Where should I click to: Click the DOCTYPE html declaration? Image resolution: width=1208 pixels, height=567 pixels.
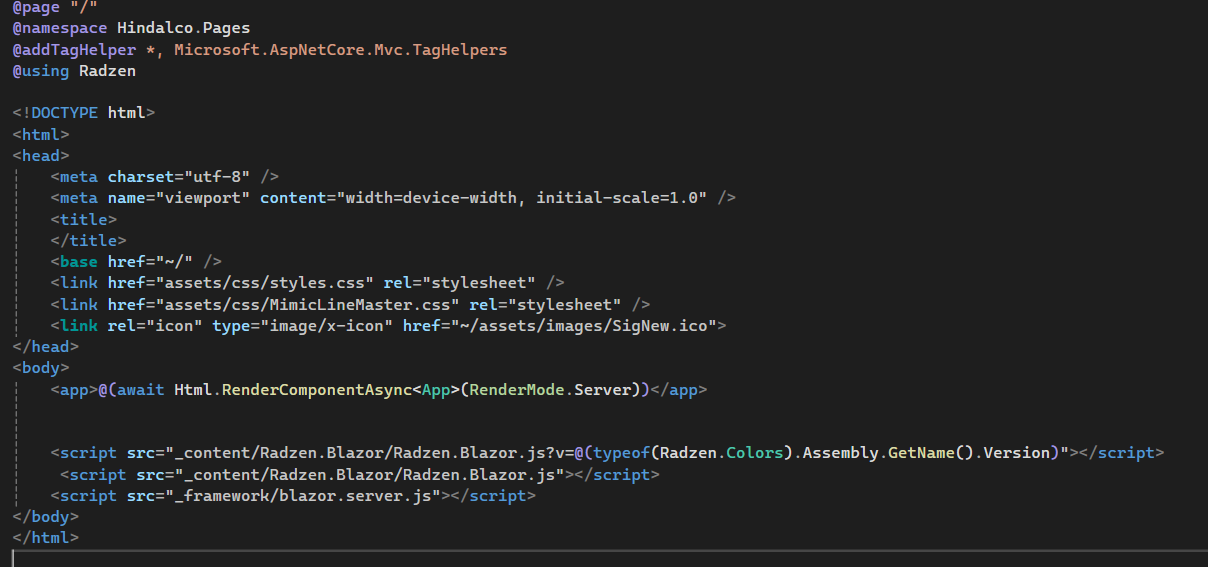pyautogui.click(x=84, y=113)
